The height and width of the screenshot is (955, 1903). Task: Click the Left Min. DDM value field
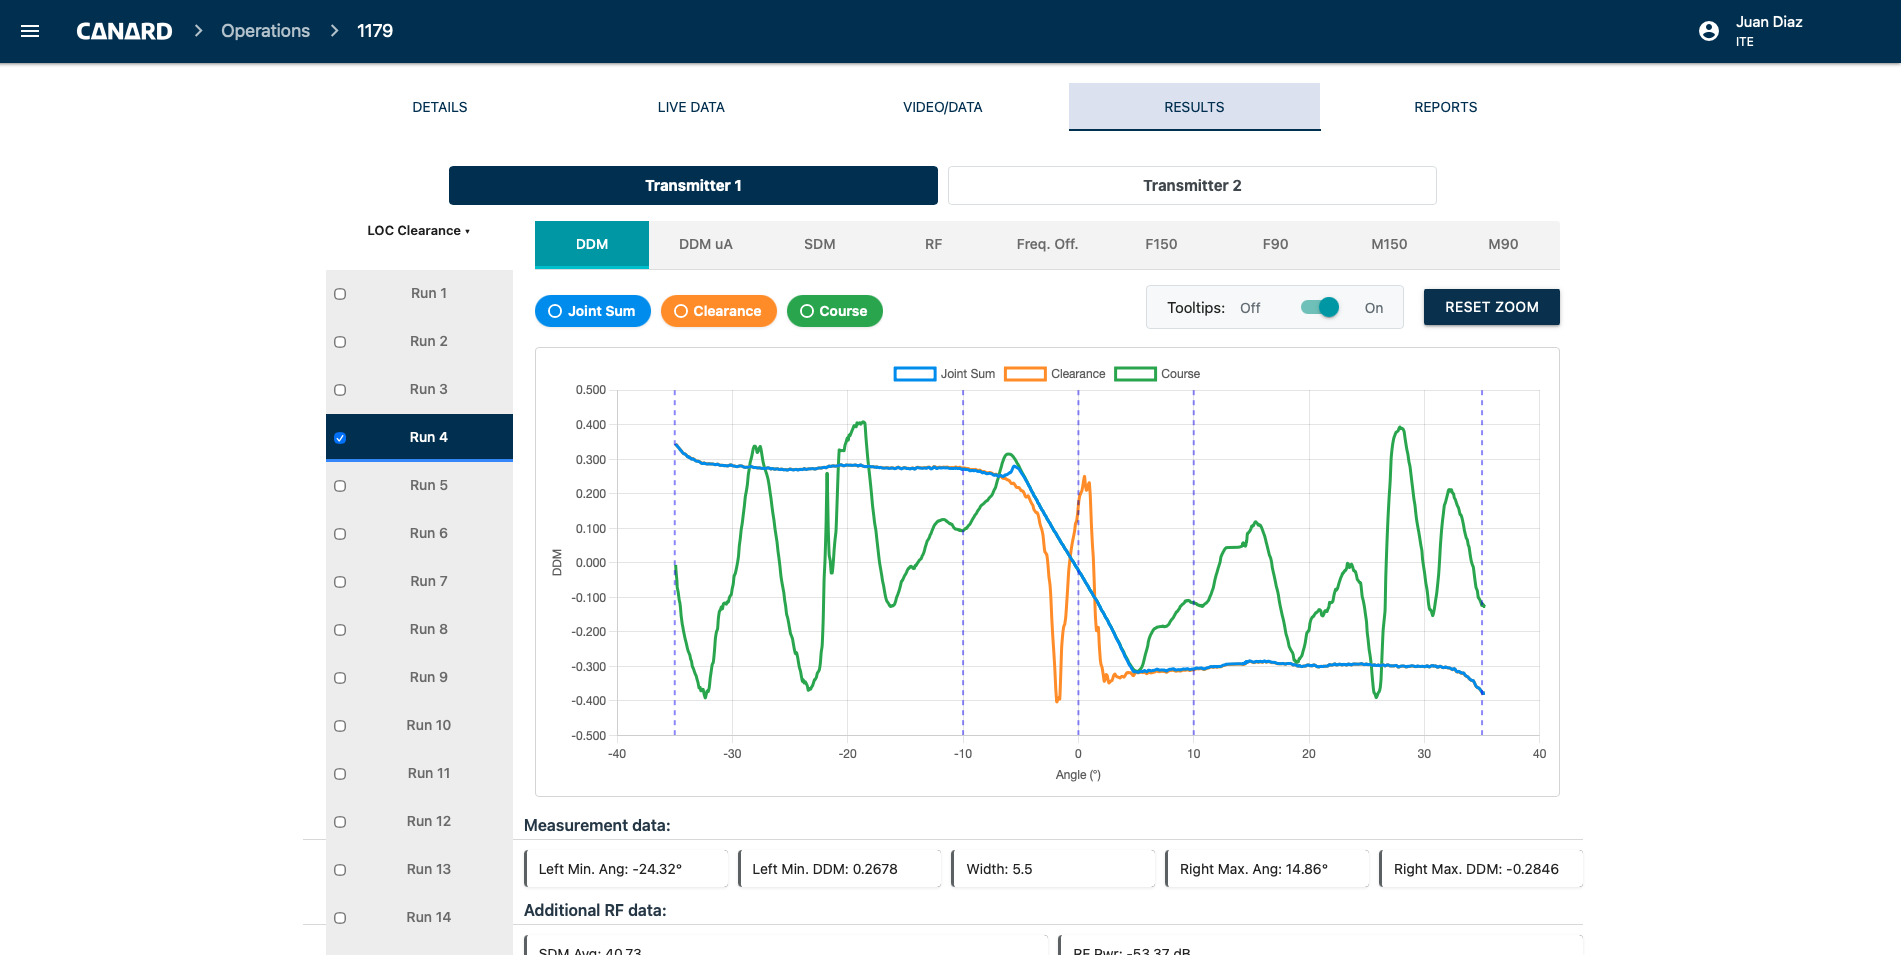tap(839, 869)
